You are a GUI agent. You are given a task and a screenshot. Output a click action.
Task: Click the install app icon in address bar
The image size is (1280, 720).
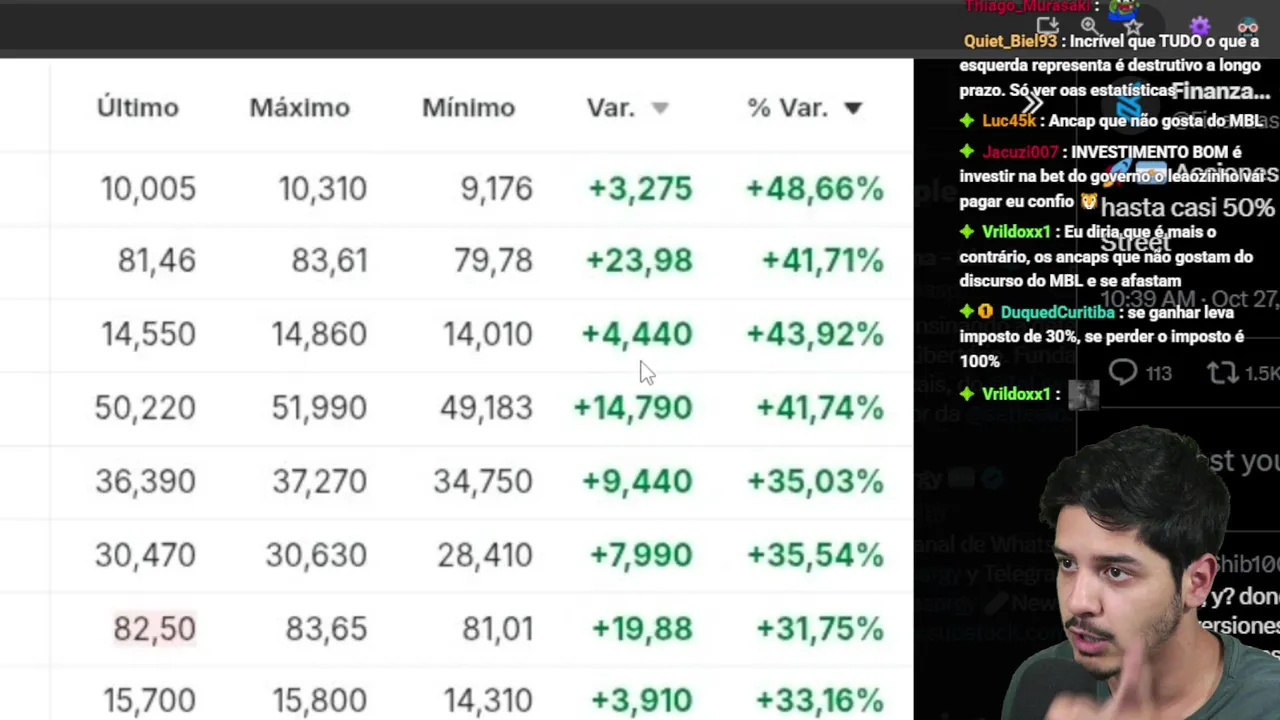click(1047, 25)
